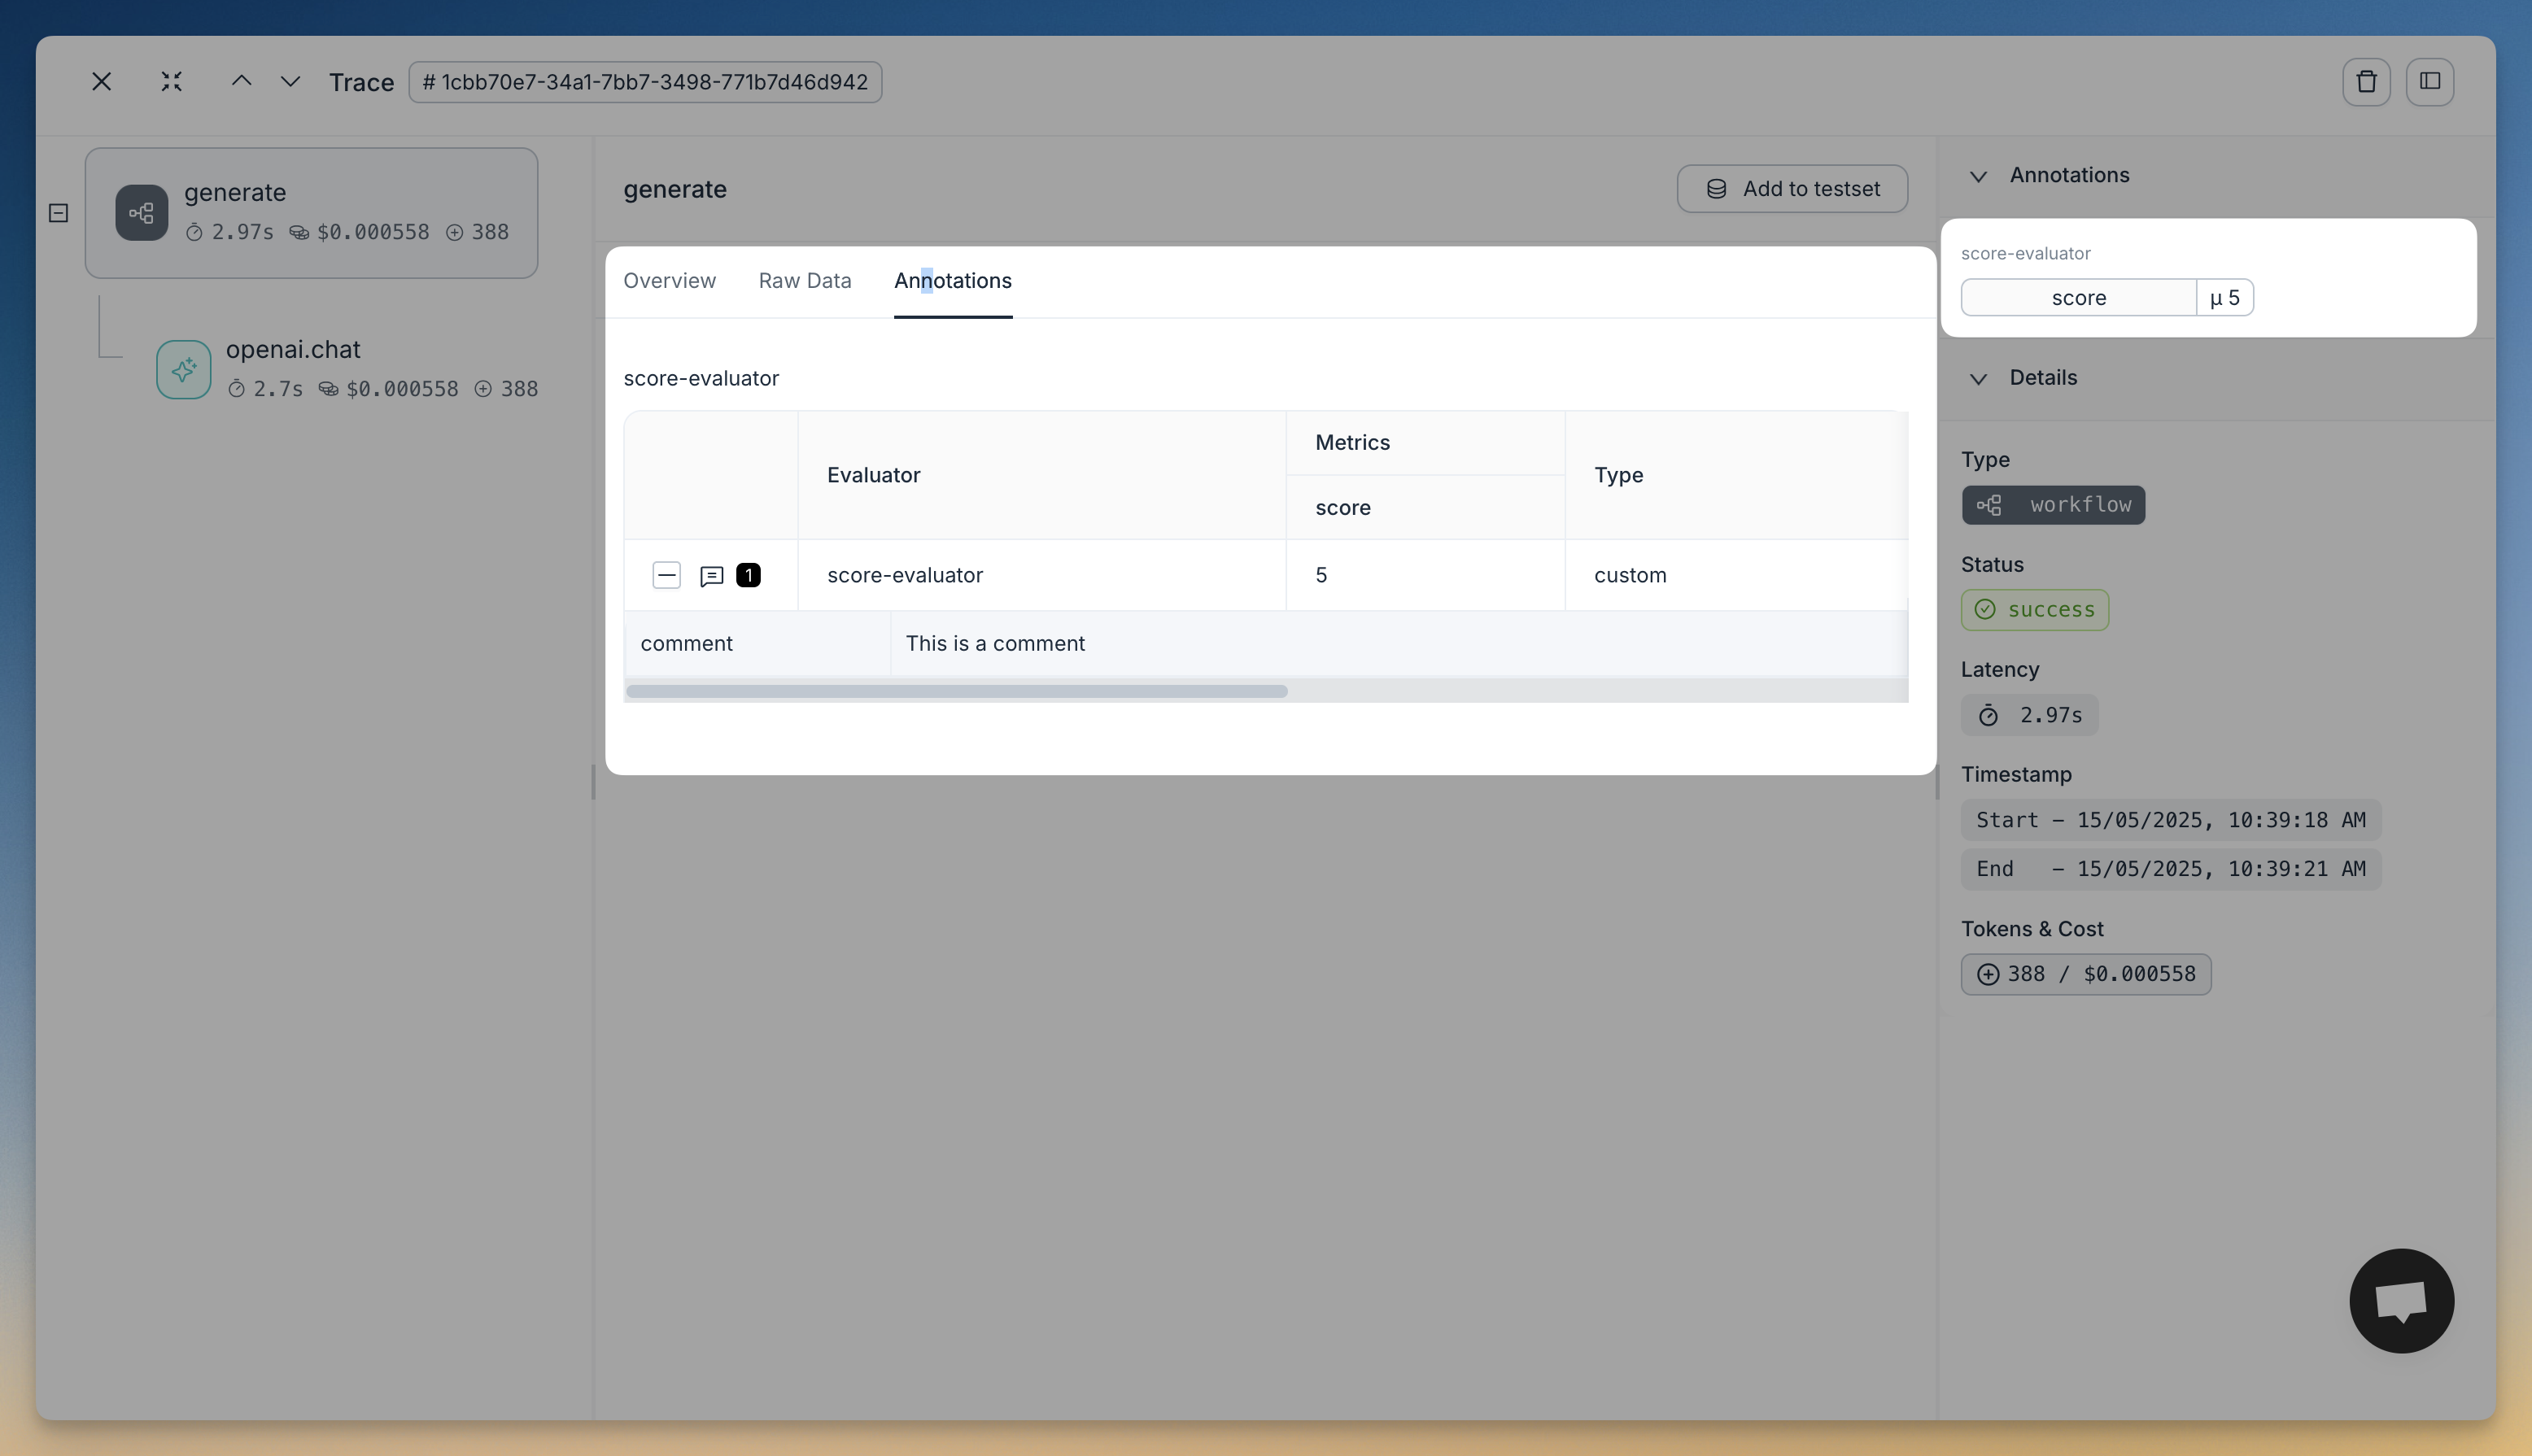Toggle the right side panel layout icon
This screenshot has height=1456, width=2532.
(x=2430, y=81)
